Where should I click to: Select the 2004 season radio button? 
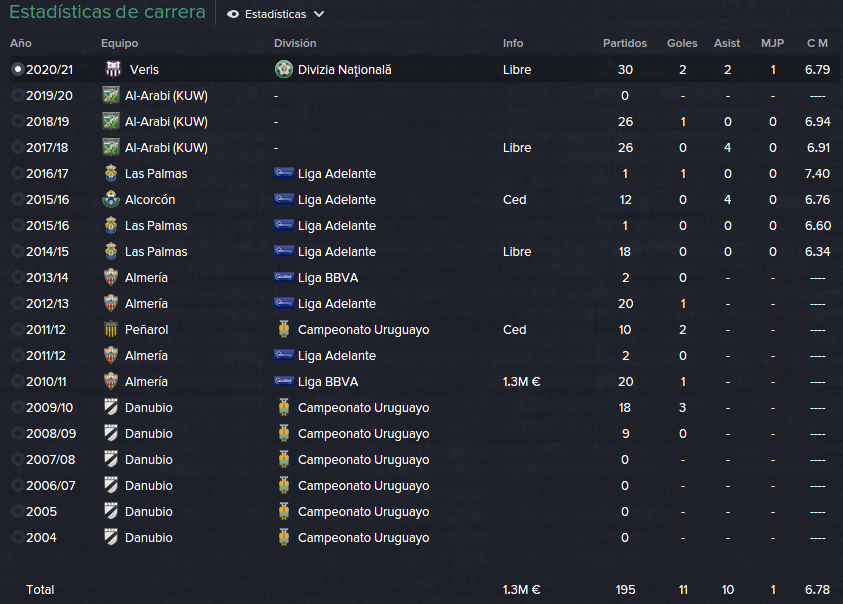click(18, 537)
